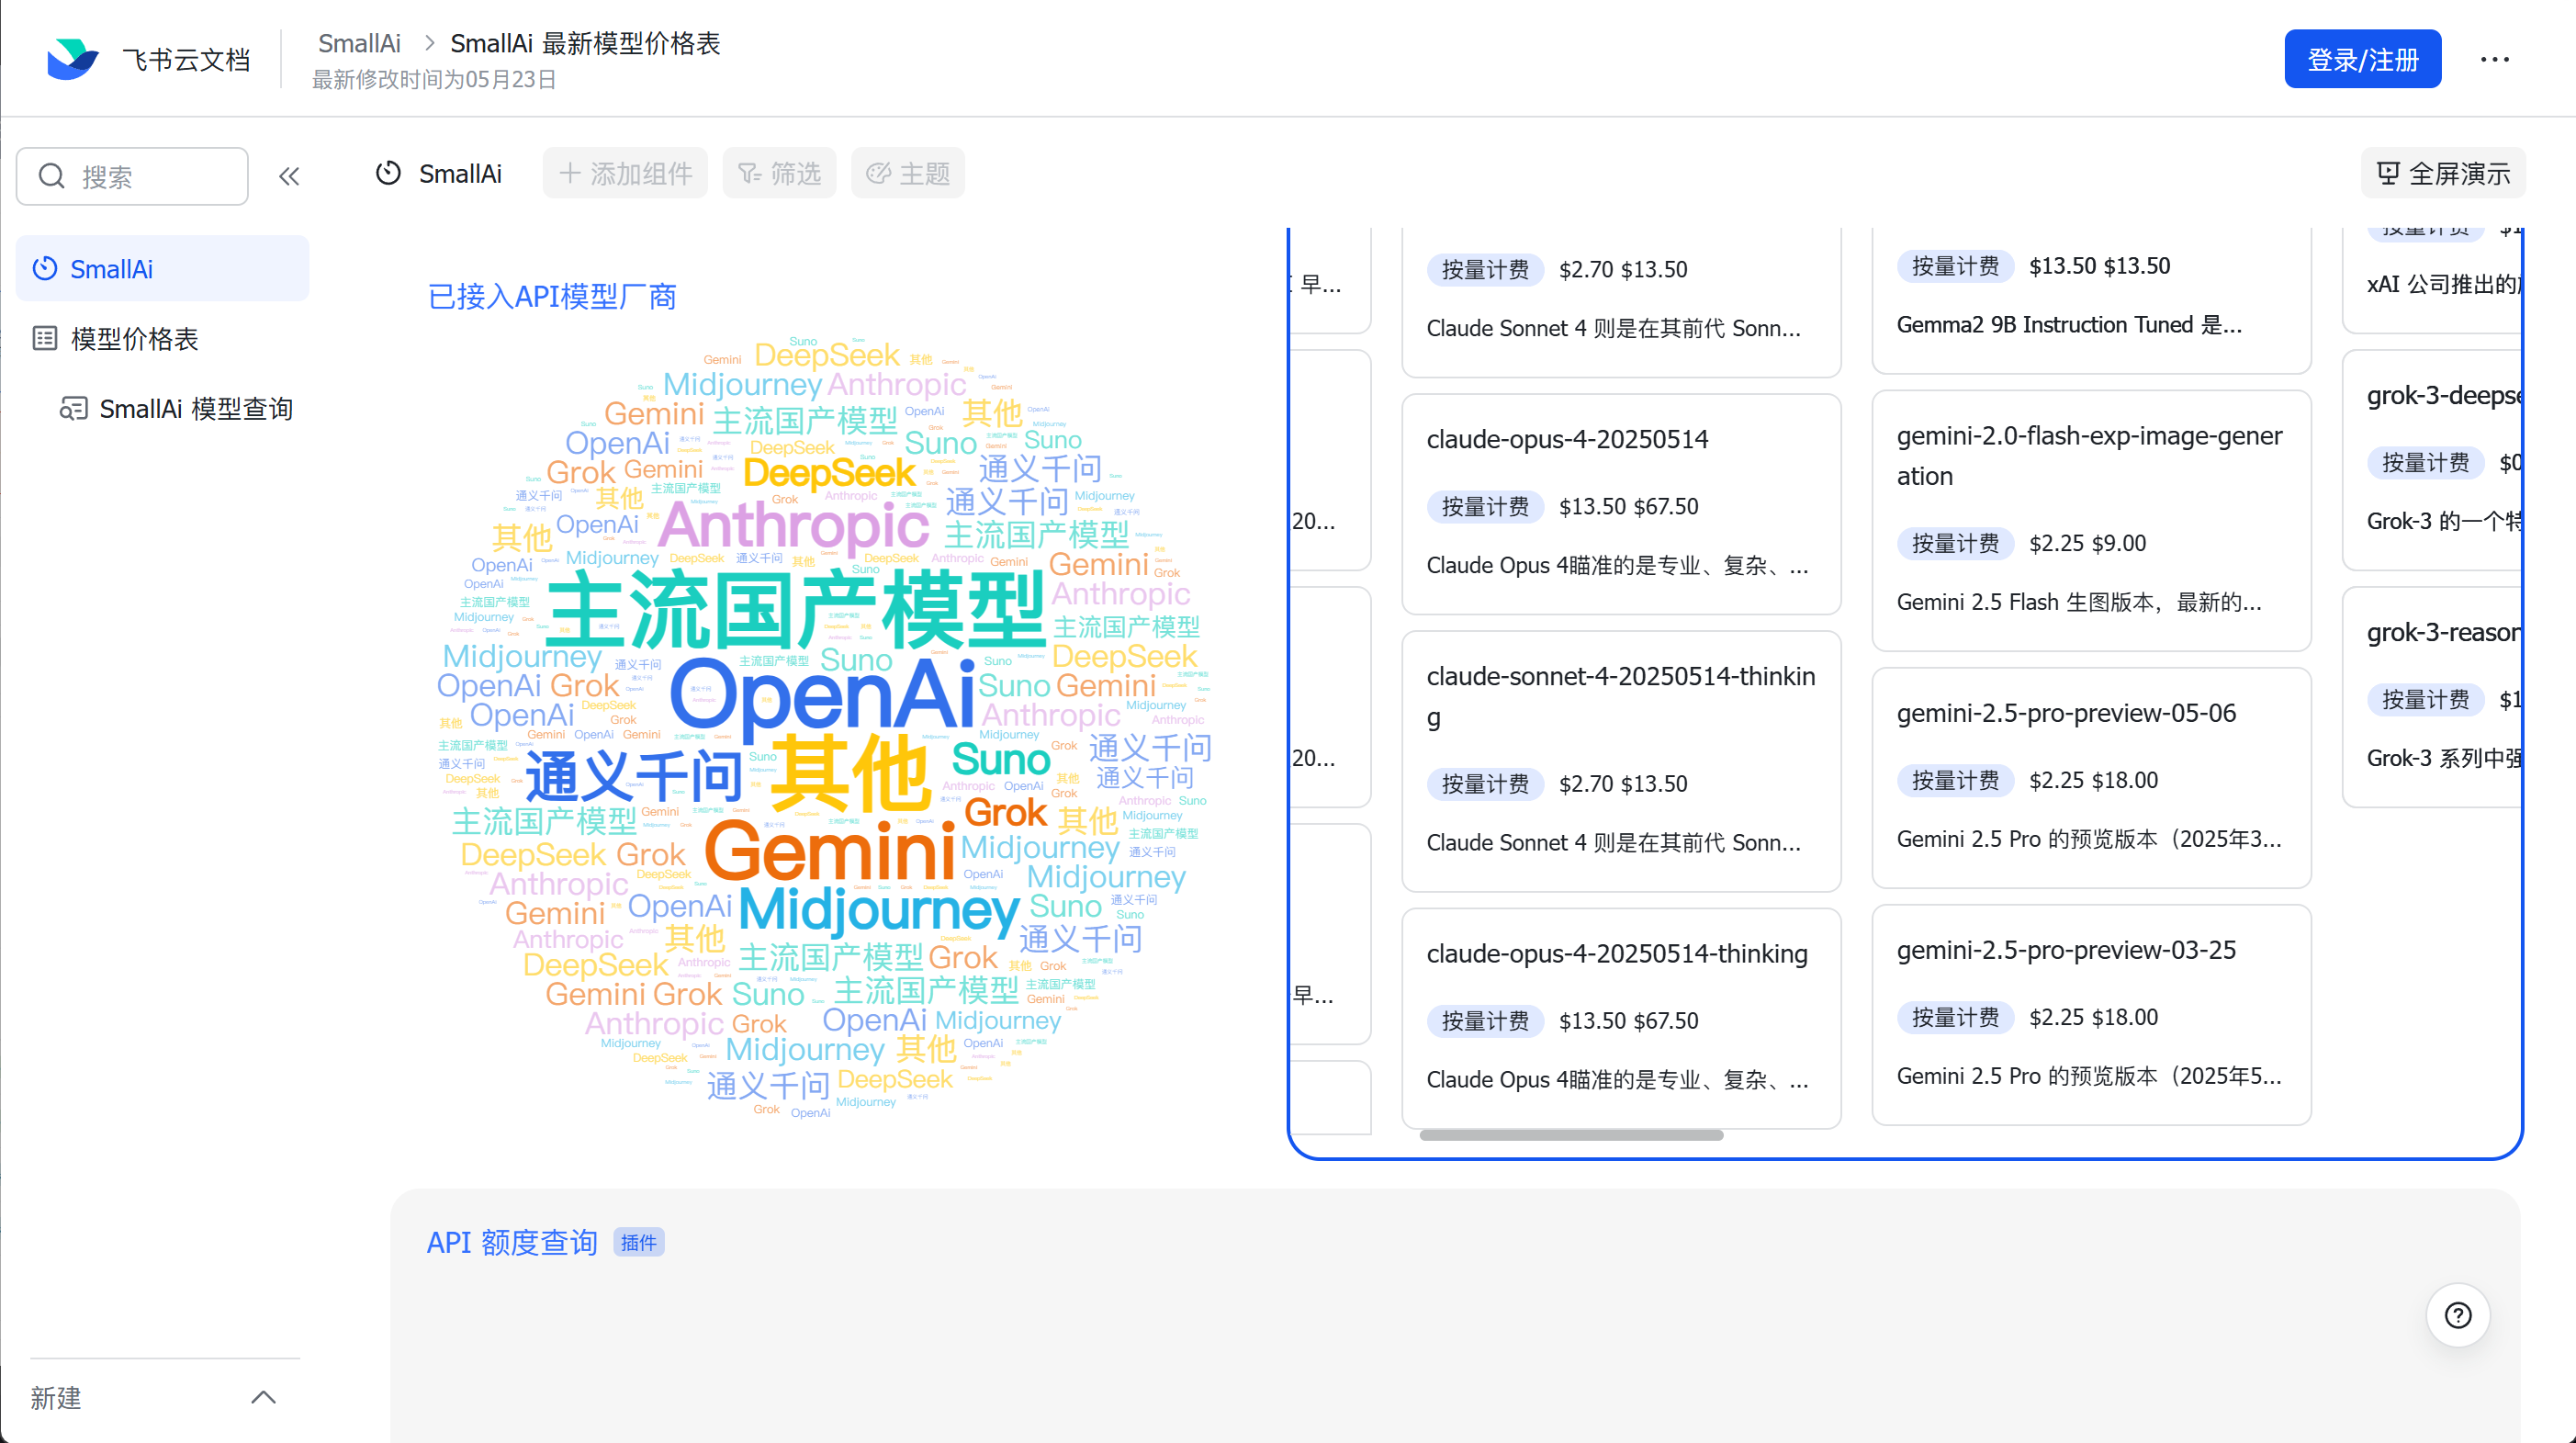Click the Gemma2 9B Instruction Tuned description
2576x1443 pixels.
click(x=2069, y=325)
